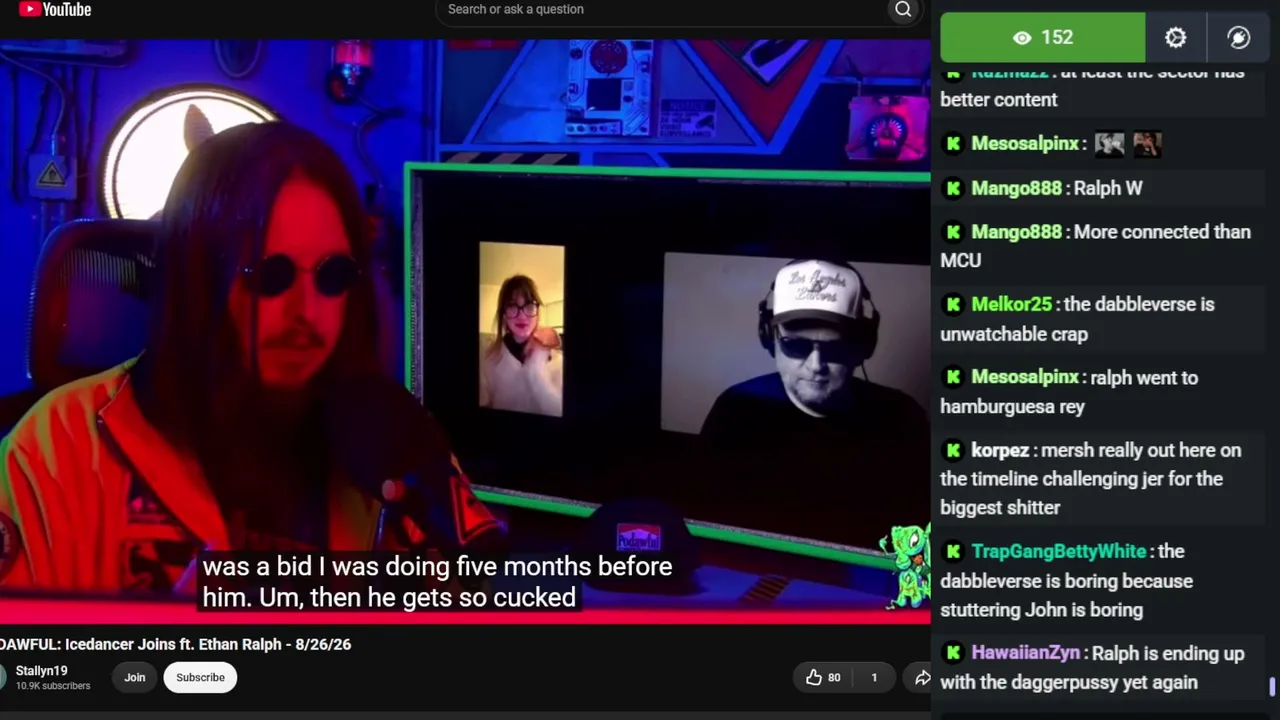Click the first emote in Mesosalpinx's message
Screen dimensions: 1280x720
click(1109, 144)
